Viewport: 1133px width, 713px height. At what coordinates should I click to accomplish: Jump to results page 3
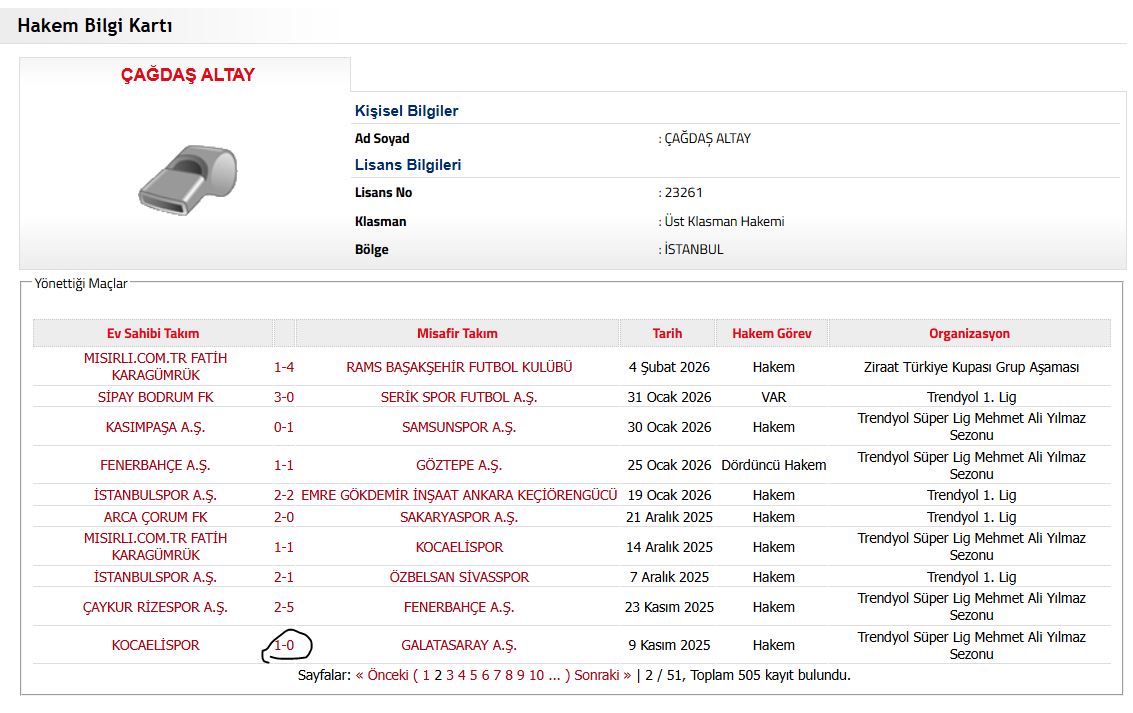(x=449, y=675)
